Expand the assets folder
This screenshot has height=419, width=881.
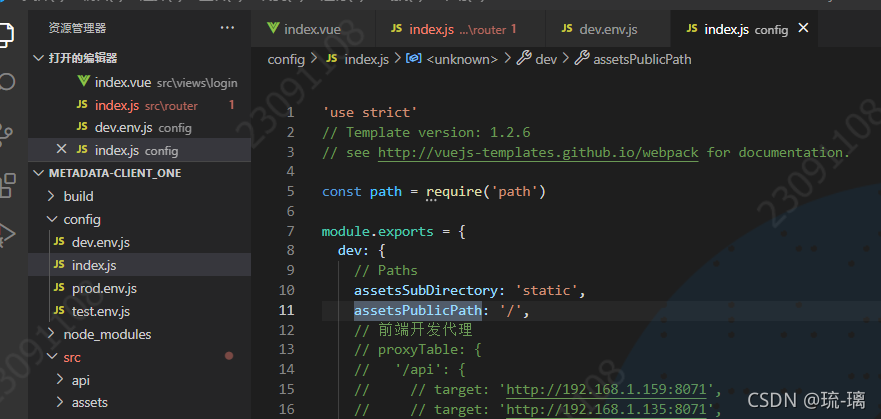click(60, 402)
